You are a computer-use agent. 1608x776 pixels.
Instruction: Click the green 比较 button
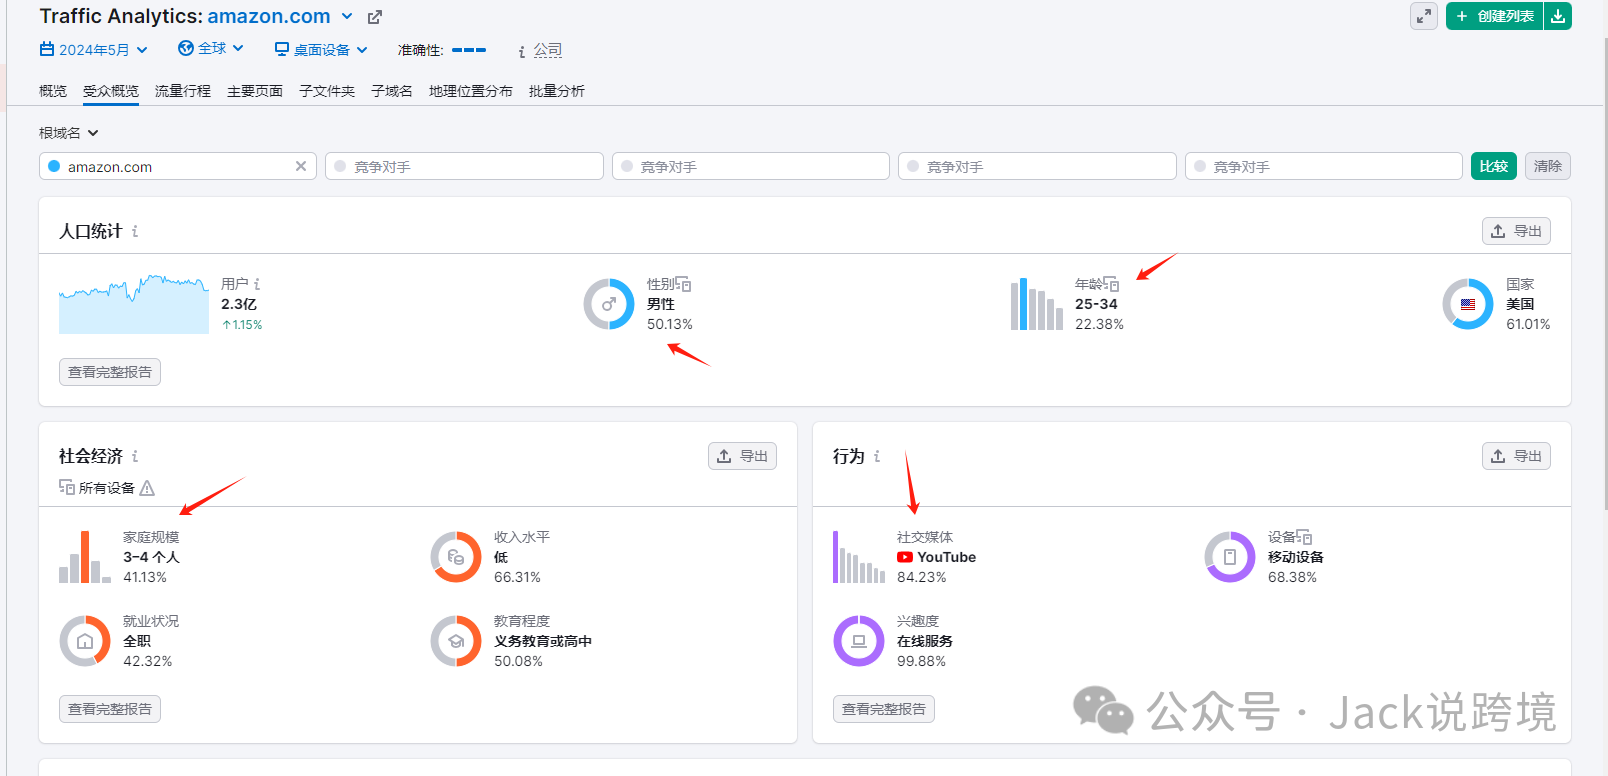[x=1494, y=166]
